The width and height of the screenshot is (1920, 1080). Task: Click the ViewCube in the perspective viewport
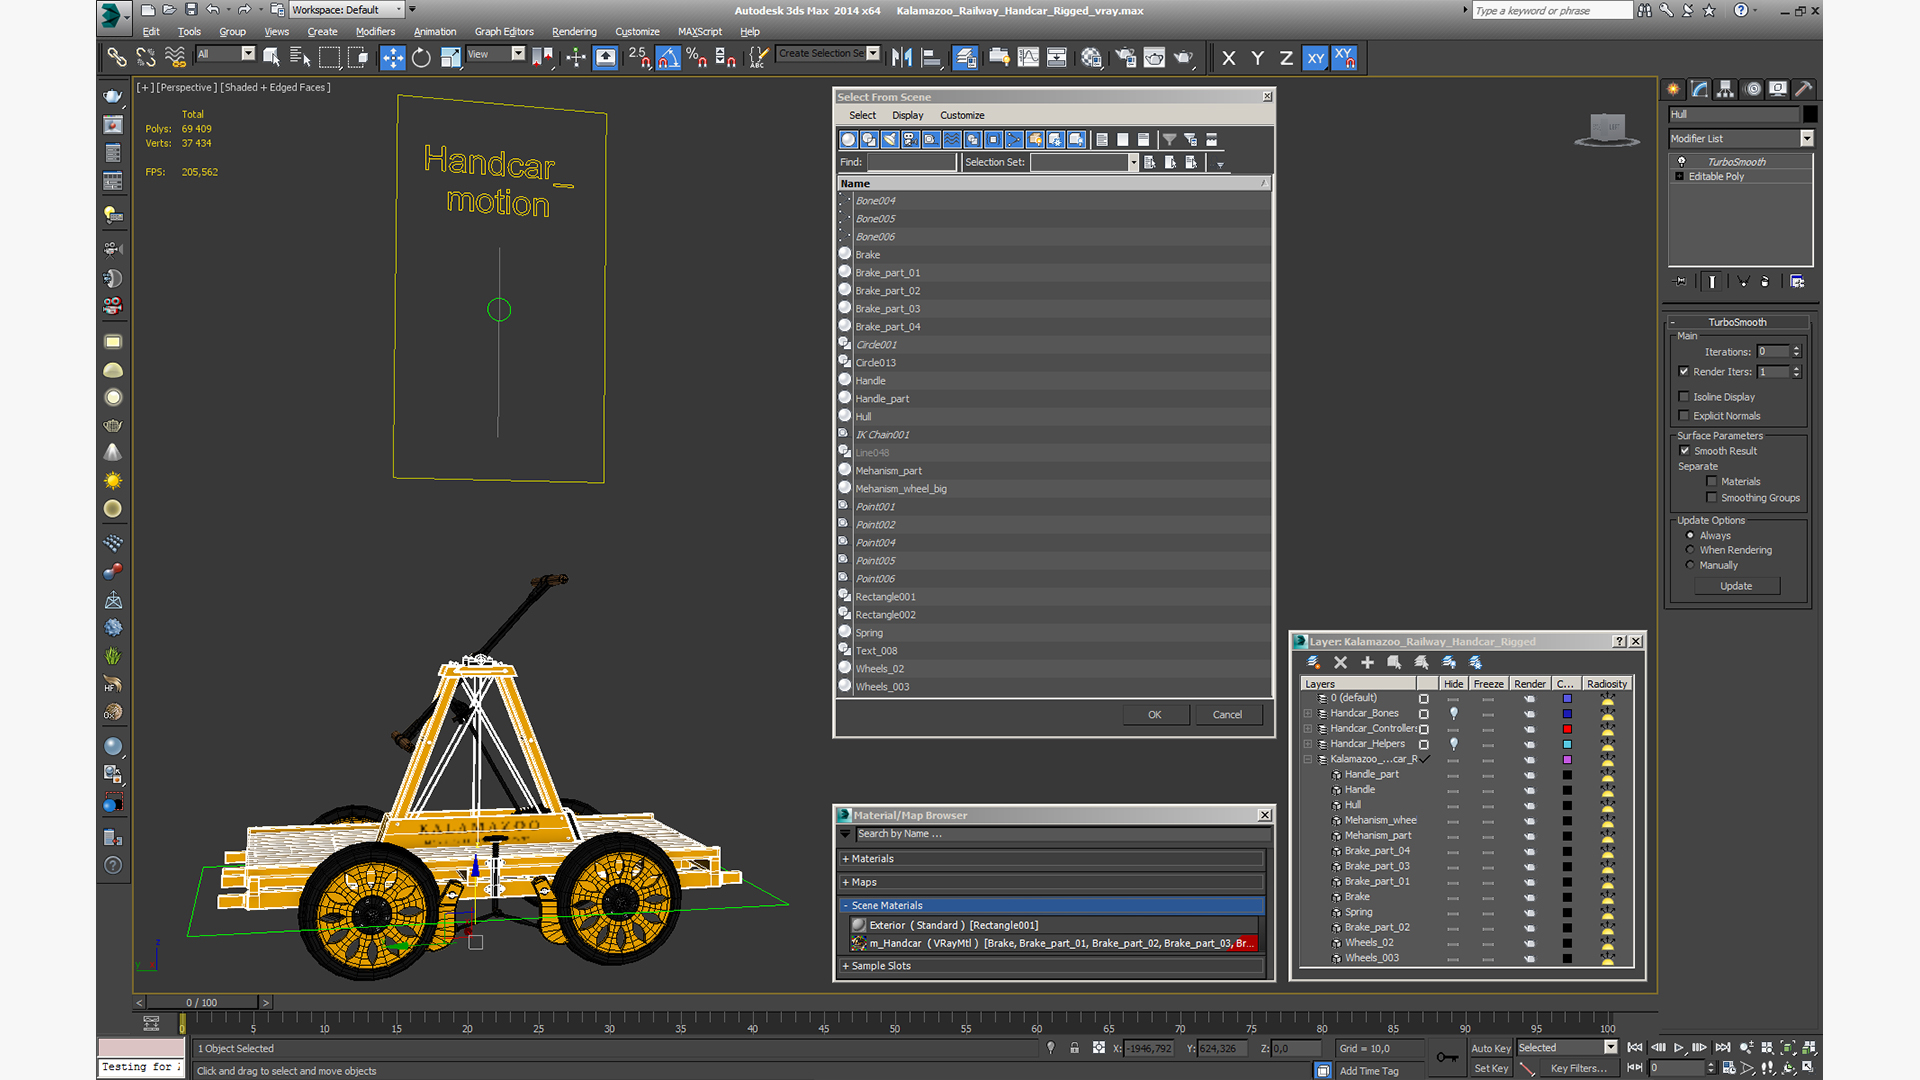[1607, 129]
